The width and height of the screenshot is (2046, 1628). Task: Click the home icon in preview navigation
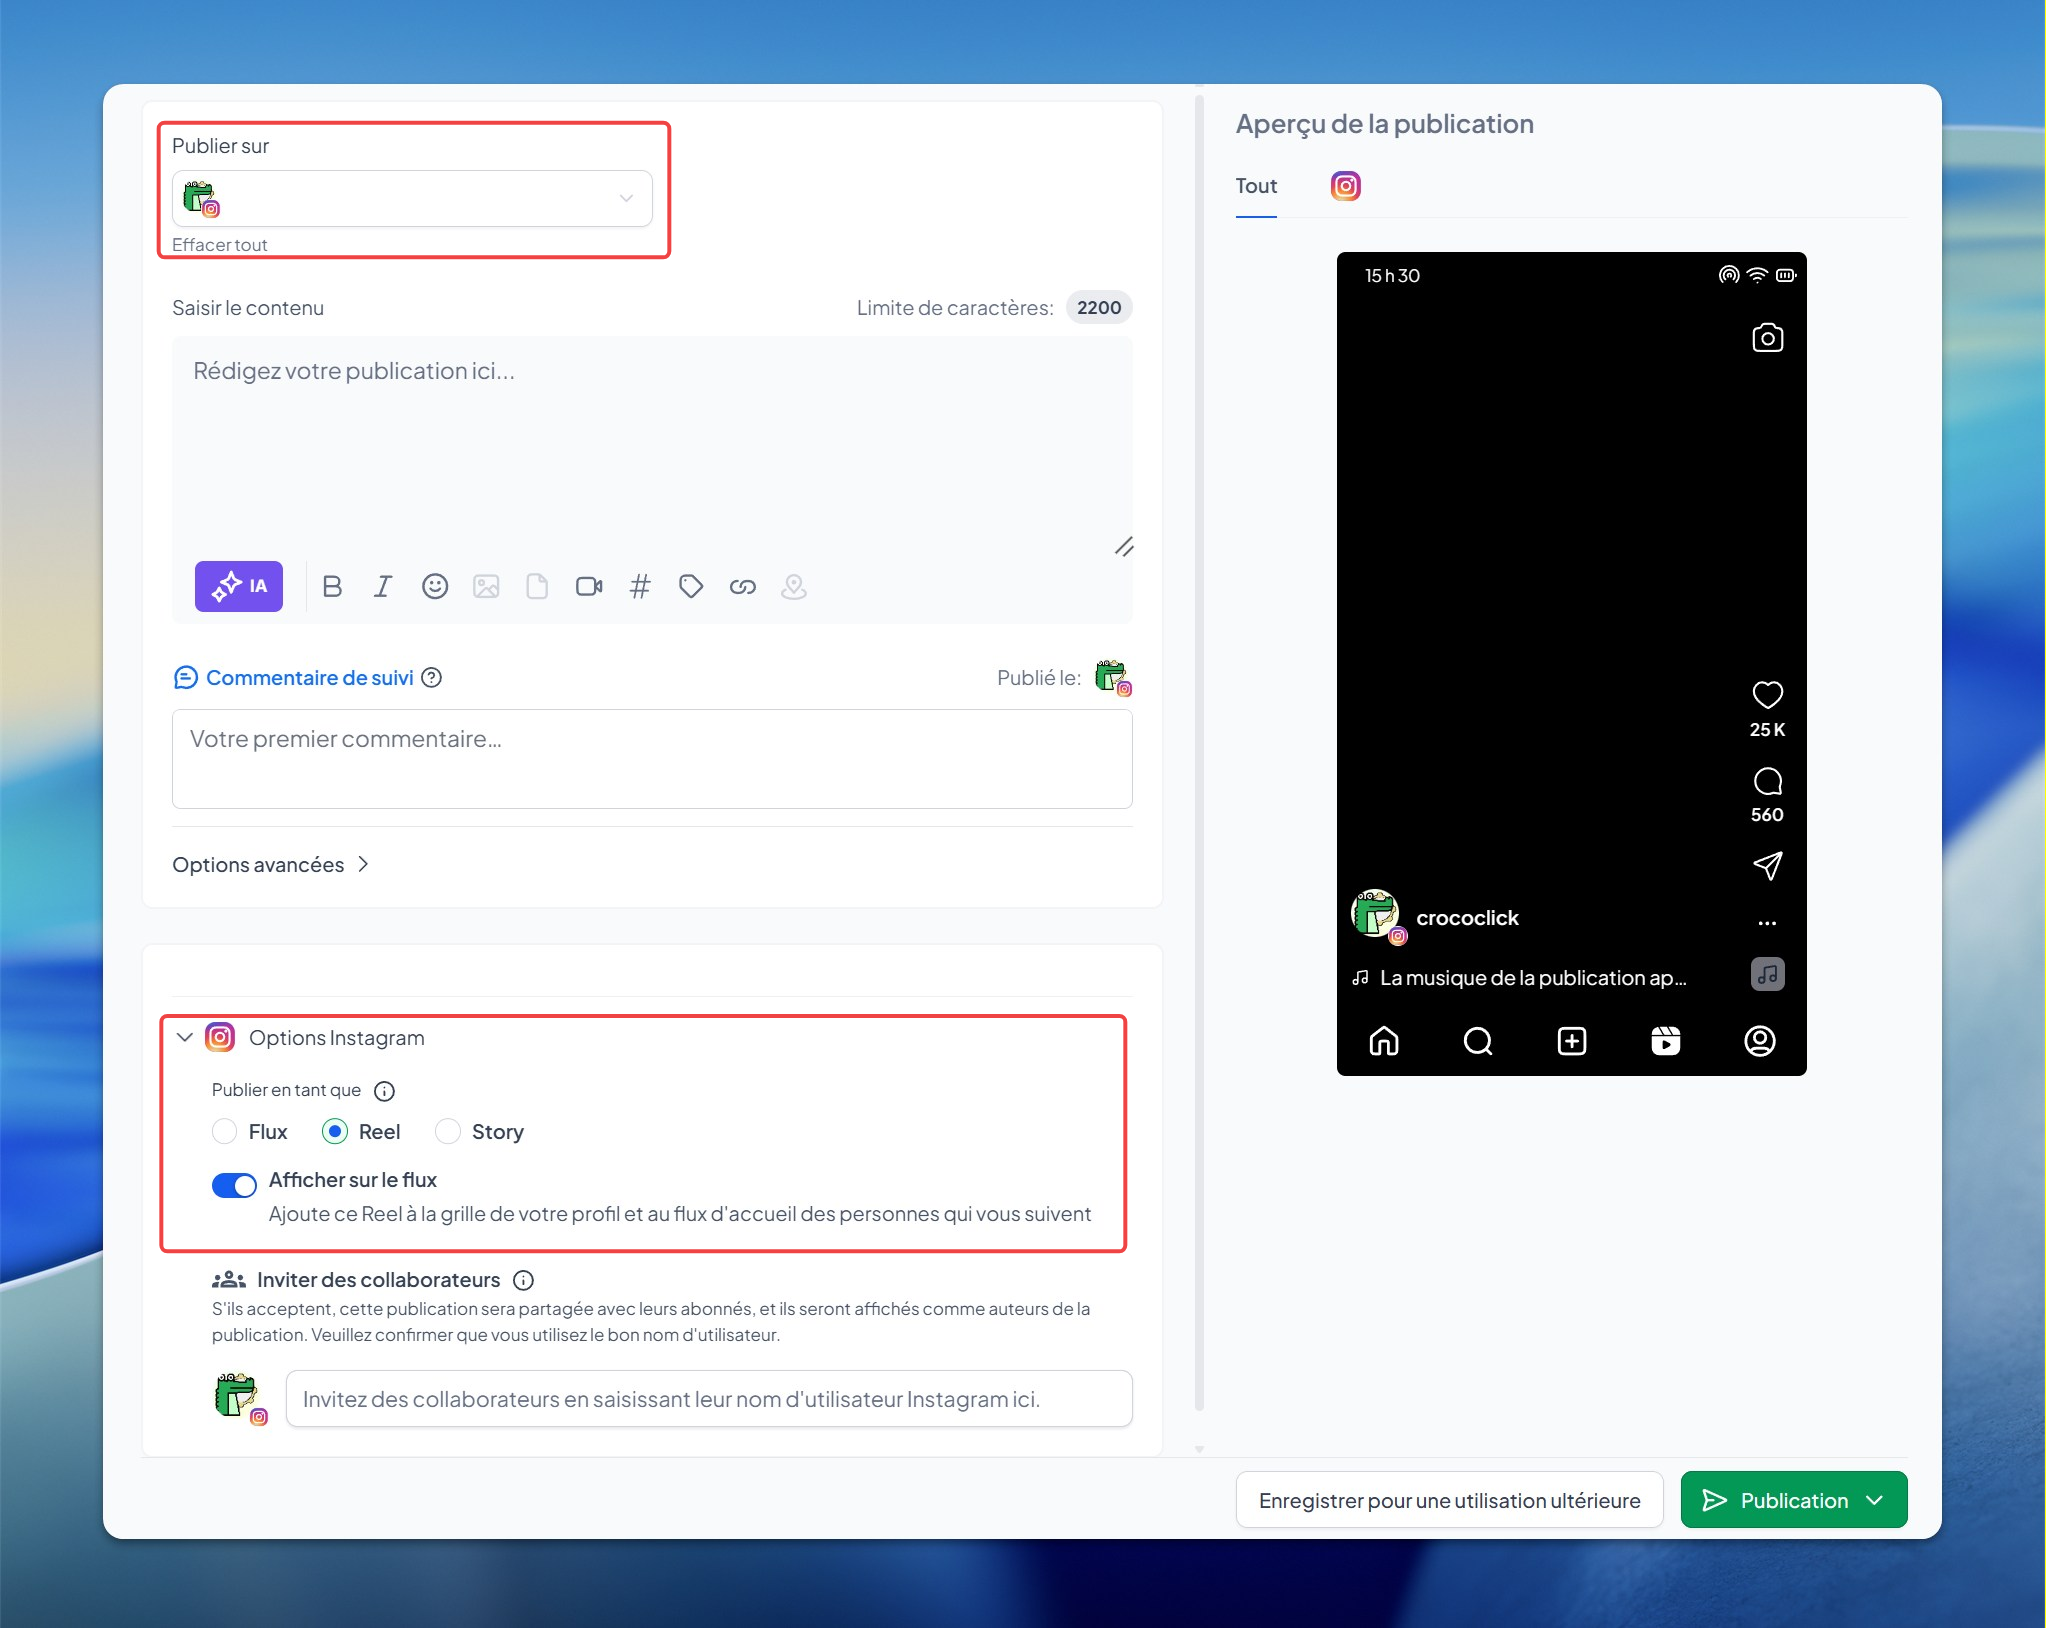coord(1384,1041)
